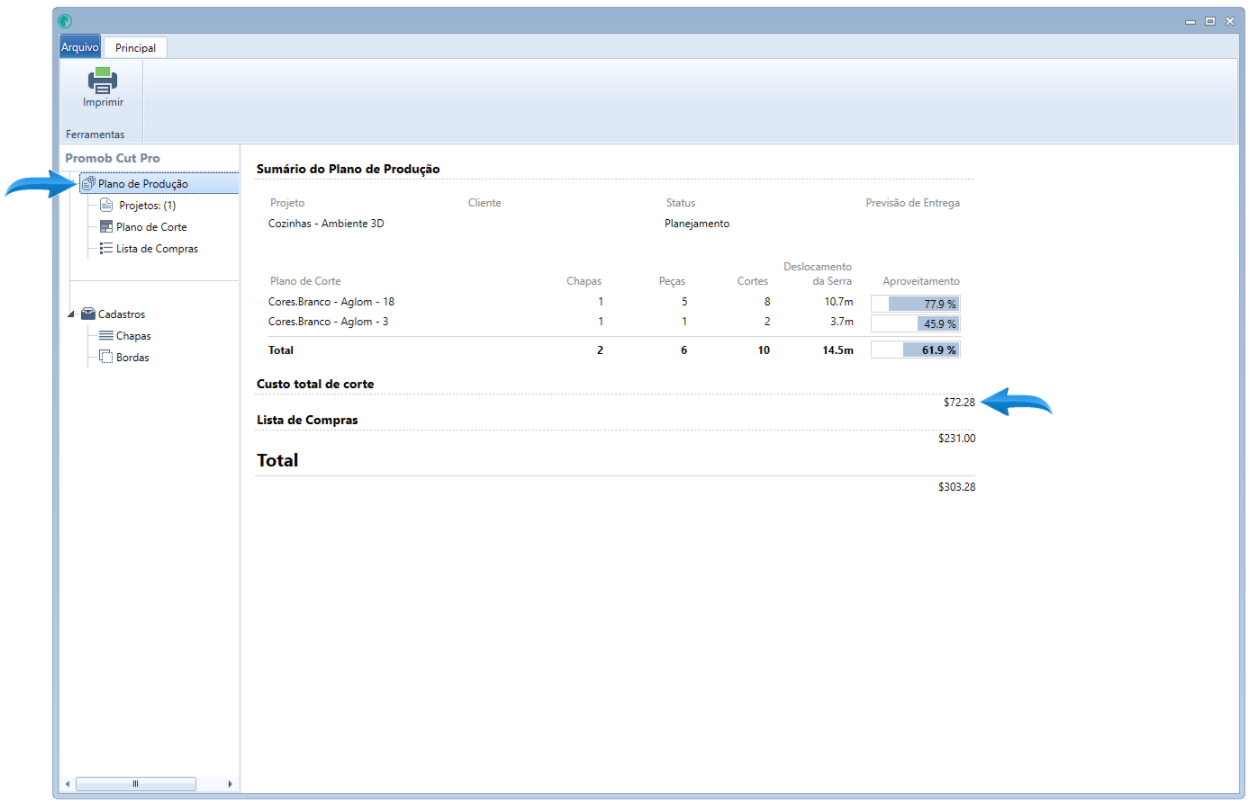Image resolution: width=1250 pixels, height=805 pixels.
Task: Click the Projetos document icon
Action: click(106, 205)
